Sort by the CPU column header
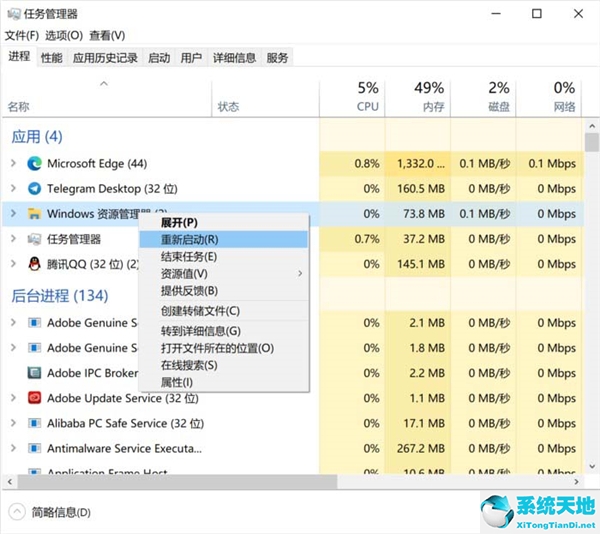This screenshot has height=534, width=600. [352, 98]
